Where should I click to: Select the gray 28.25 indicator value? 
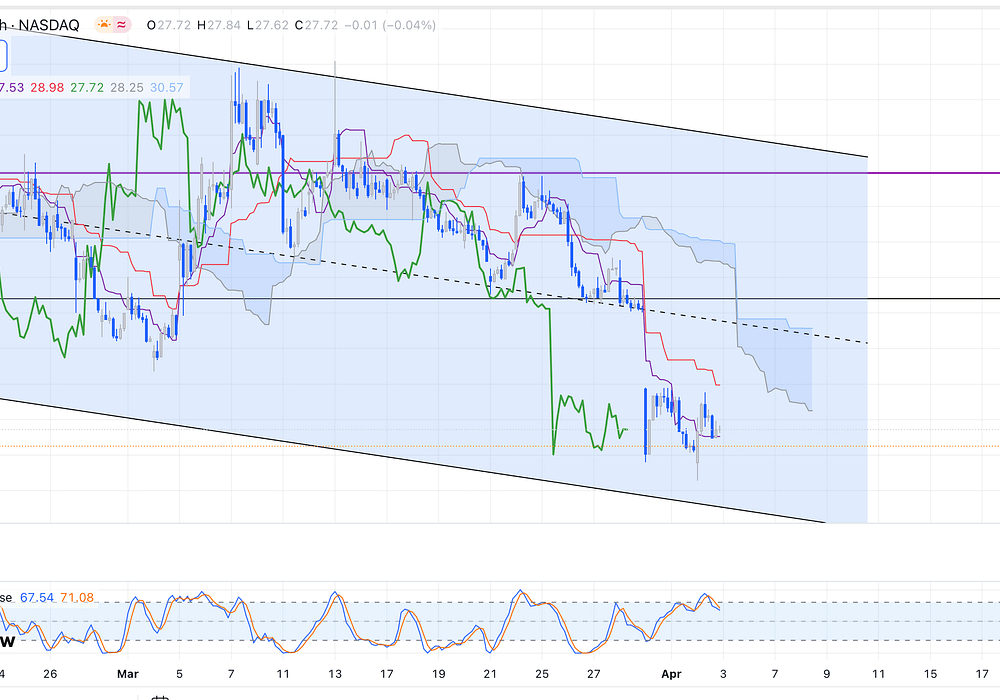(x=127, y=88)
